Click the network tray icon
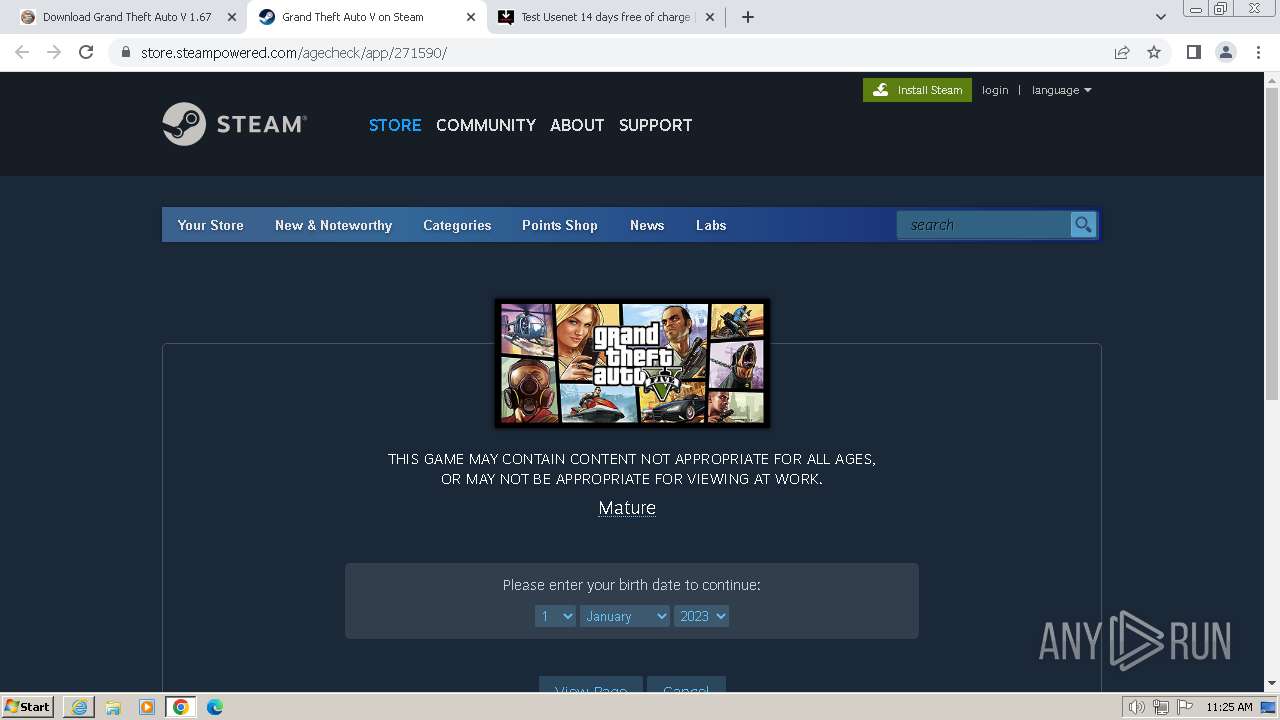1280x720 pixels. (1161, 707)
